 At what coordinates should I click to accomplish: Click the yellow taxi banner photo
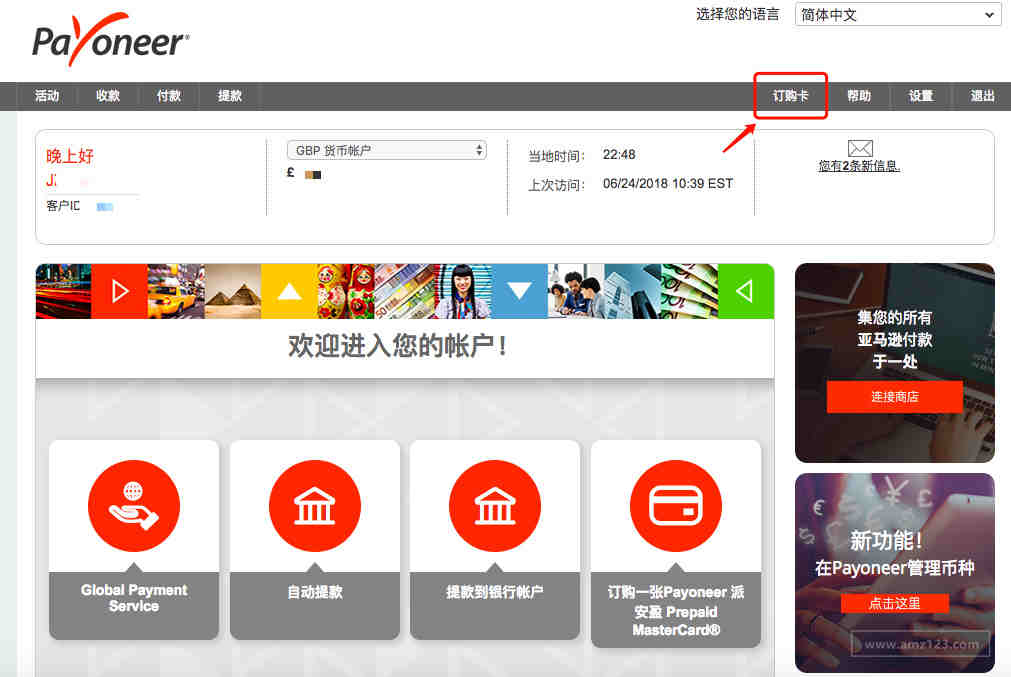point(176,291)
